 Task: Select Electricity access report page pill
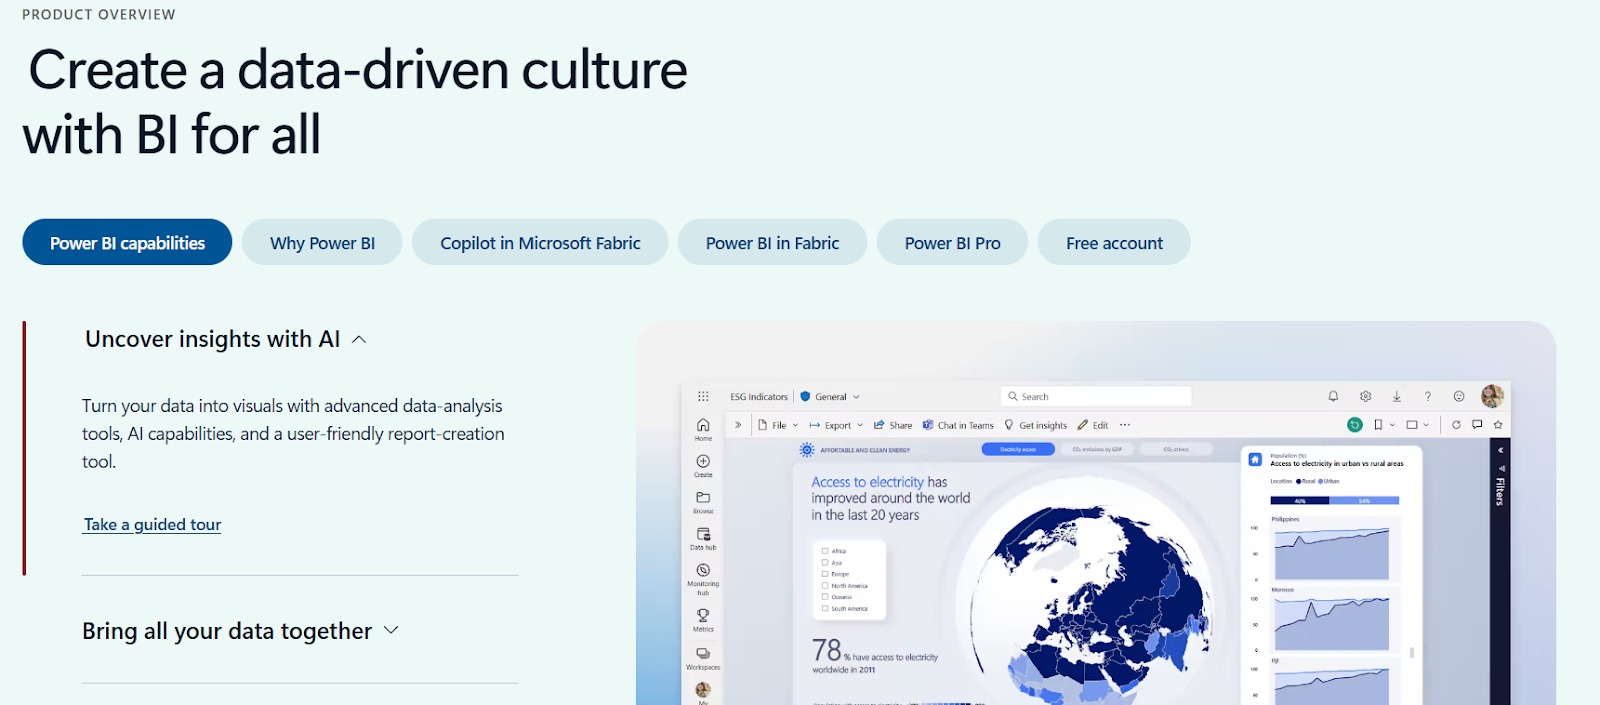(1018, 449)
